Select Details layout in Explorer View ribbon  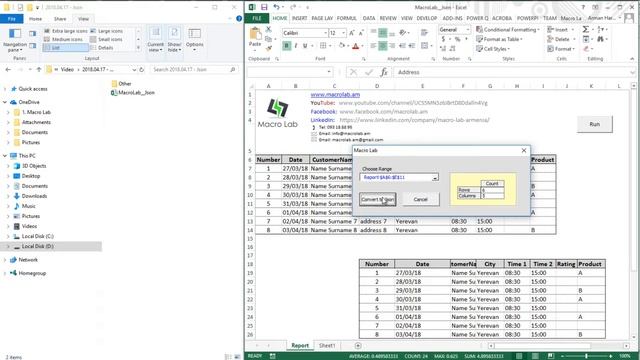[101, 48]
